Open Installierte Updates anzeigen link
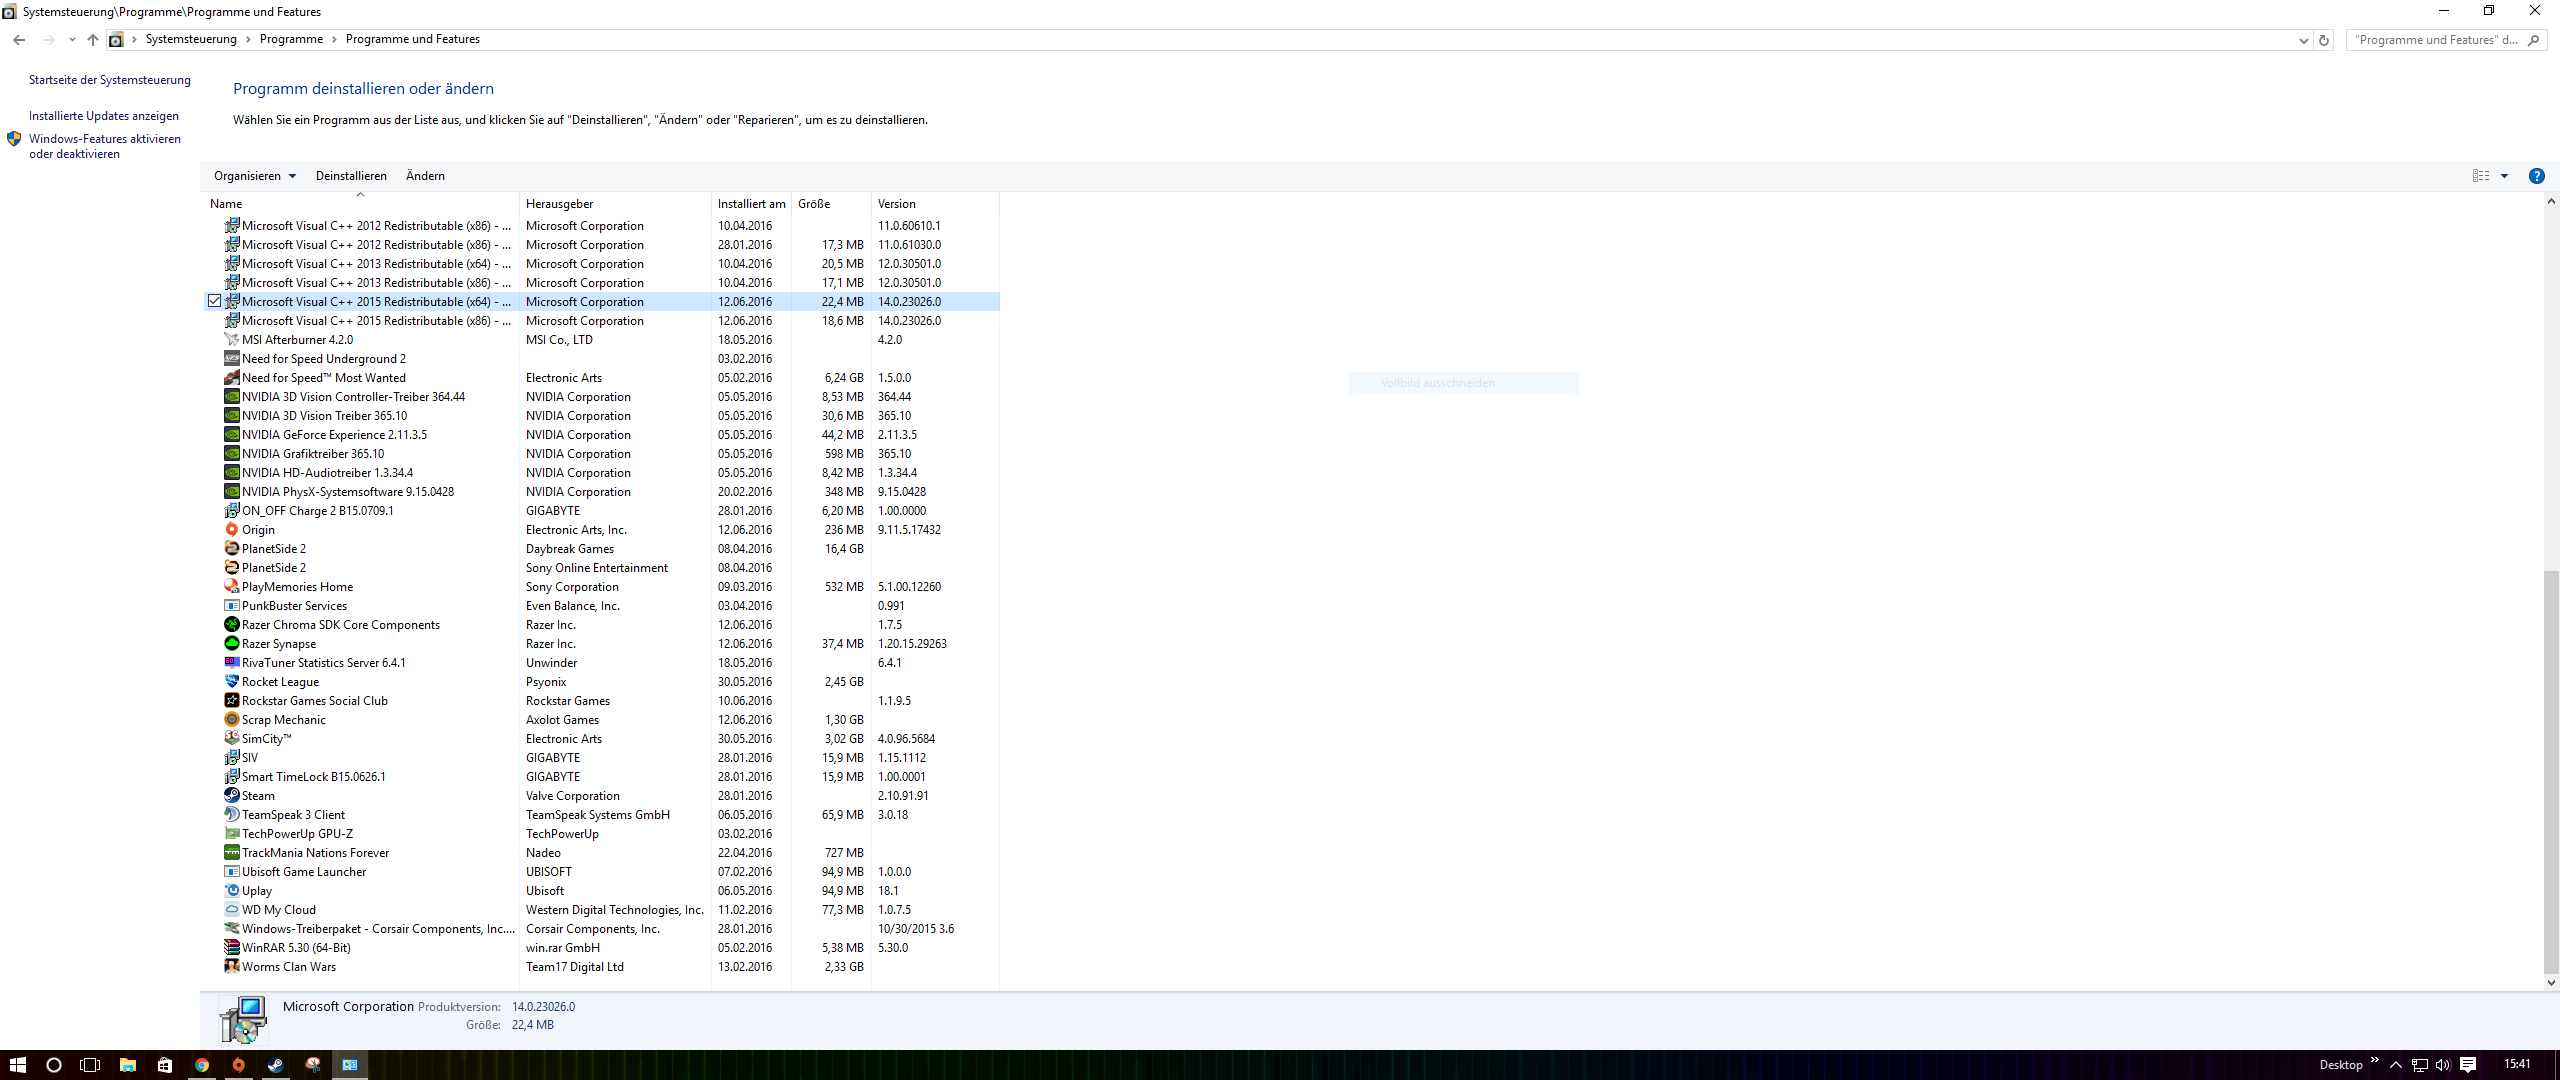2560x1080 pixels. [x=104, y=116]
